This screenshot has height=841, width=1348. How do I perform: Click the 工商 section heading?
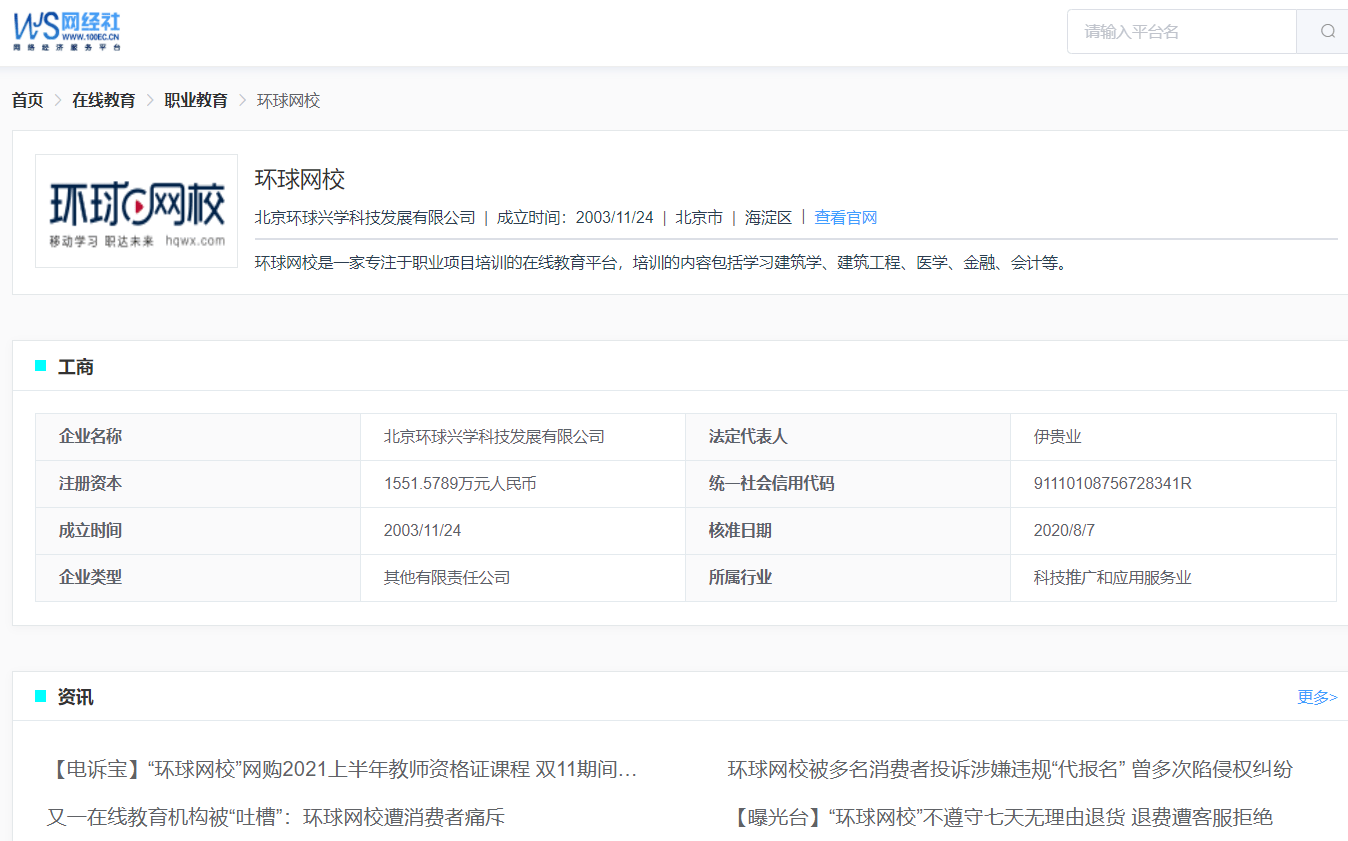point(76,367)
